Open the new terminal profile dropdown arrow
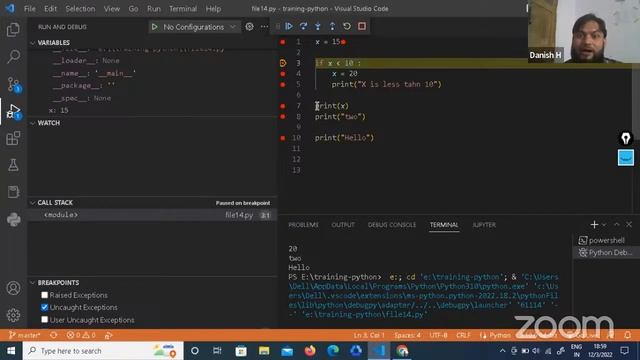640x360 pixels. (604, 225)
